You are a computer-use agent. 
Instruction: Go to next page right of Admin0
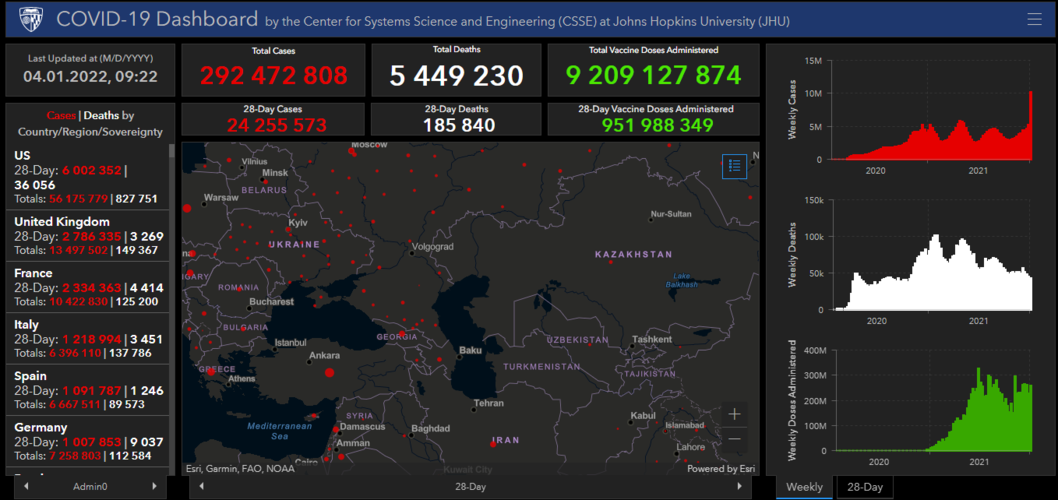pos(154,487)
